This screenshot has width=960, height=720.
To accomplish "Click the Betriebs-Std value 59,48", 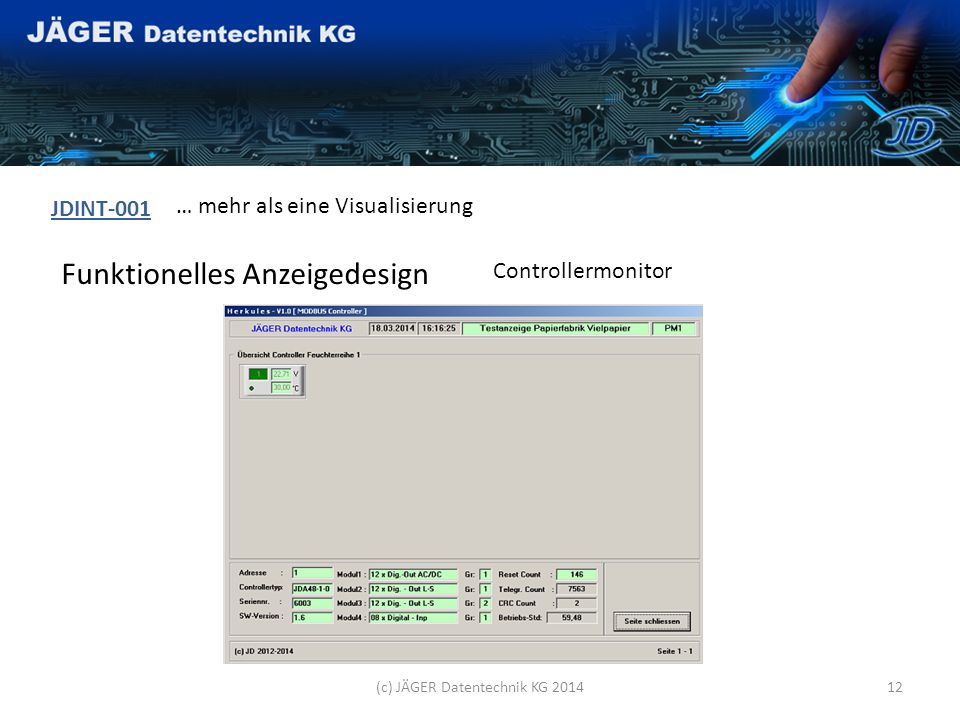I will tap(572, 618).
